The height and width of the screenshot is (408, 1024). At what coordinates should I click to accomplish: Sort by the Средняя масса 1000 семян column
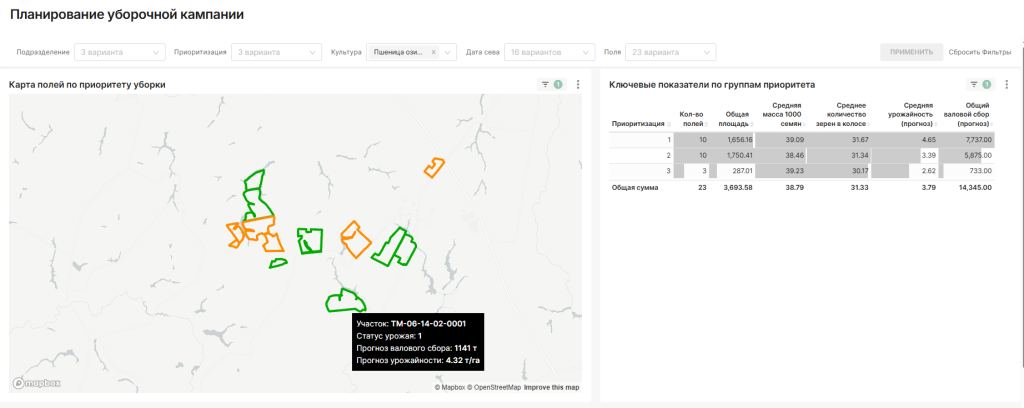click(x=782, y=114)
